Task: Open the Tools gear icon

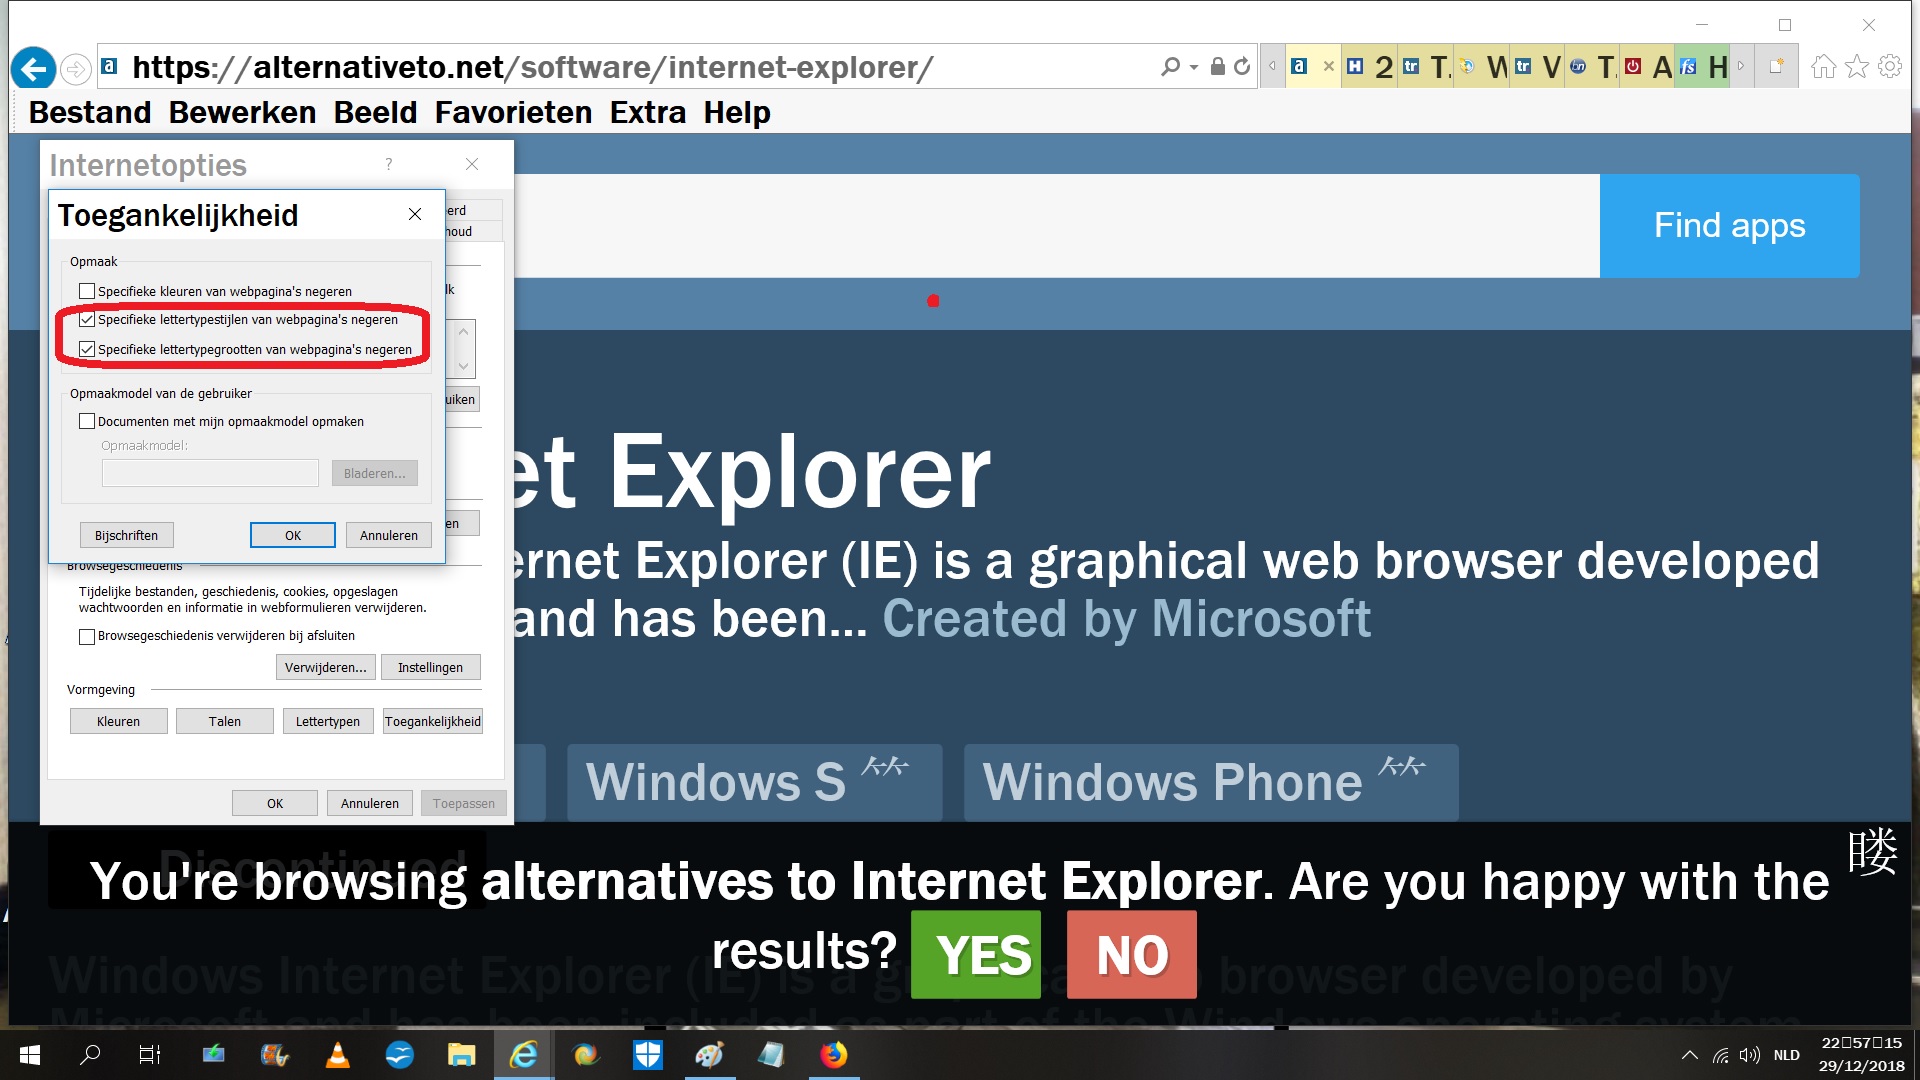Action: (x=1890, y=67)
